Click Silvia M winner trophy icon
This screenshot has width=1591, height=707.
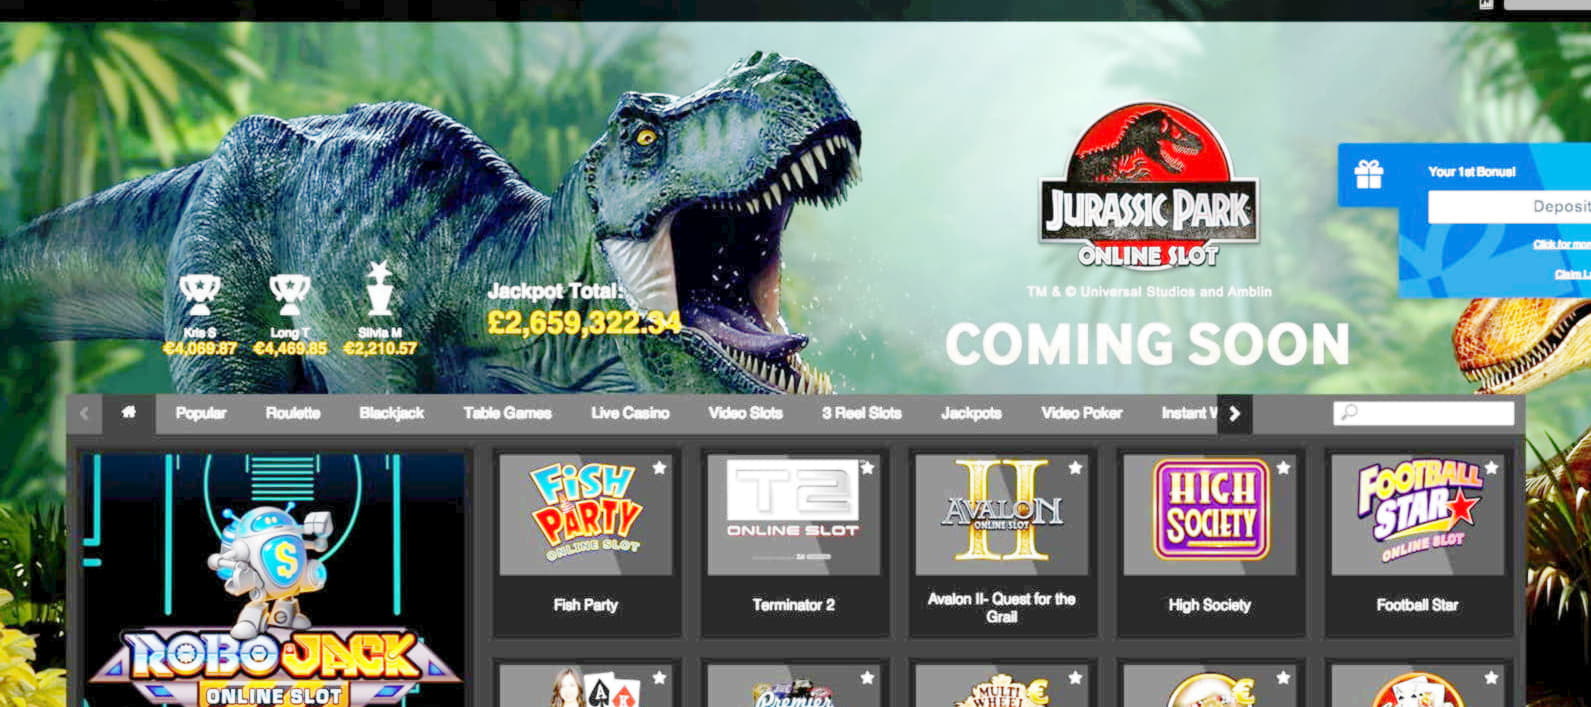pyautogui.click(x=379, y=289)
